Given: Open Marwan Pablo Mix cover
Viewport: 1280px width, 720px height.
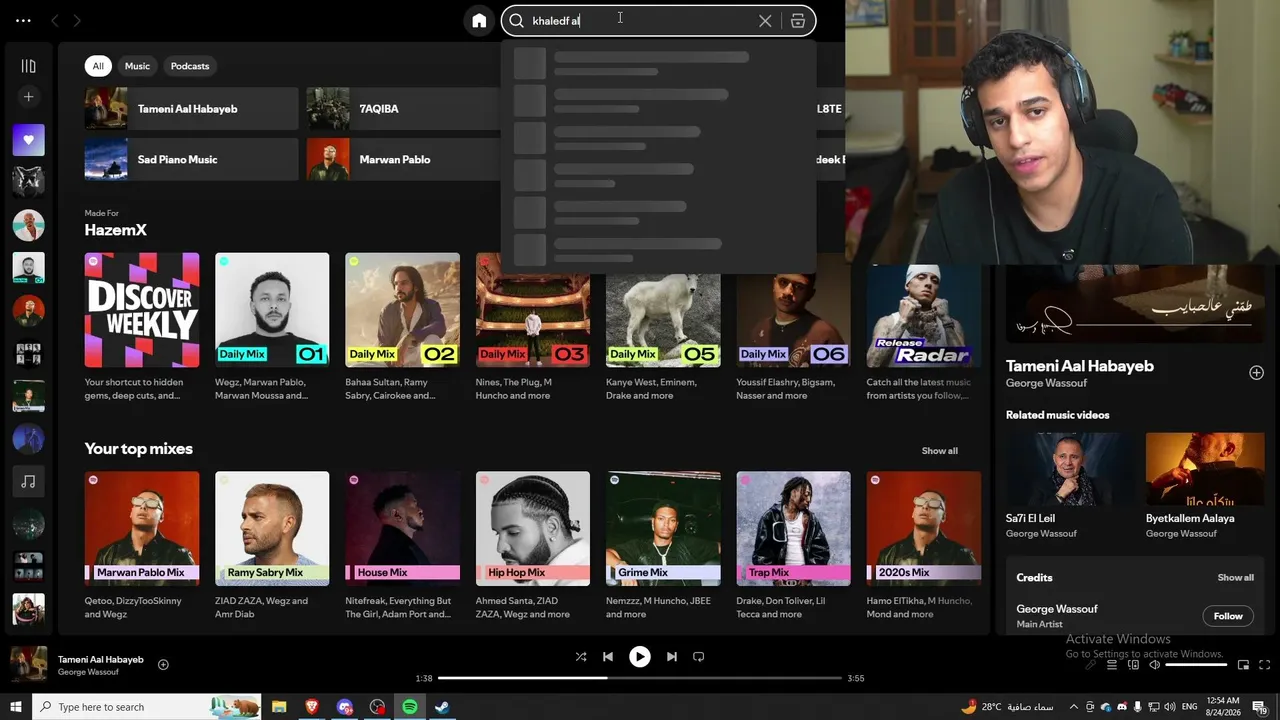Looking at the screenshot, I should tap(142, 529).
